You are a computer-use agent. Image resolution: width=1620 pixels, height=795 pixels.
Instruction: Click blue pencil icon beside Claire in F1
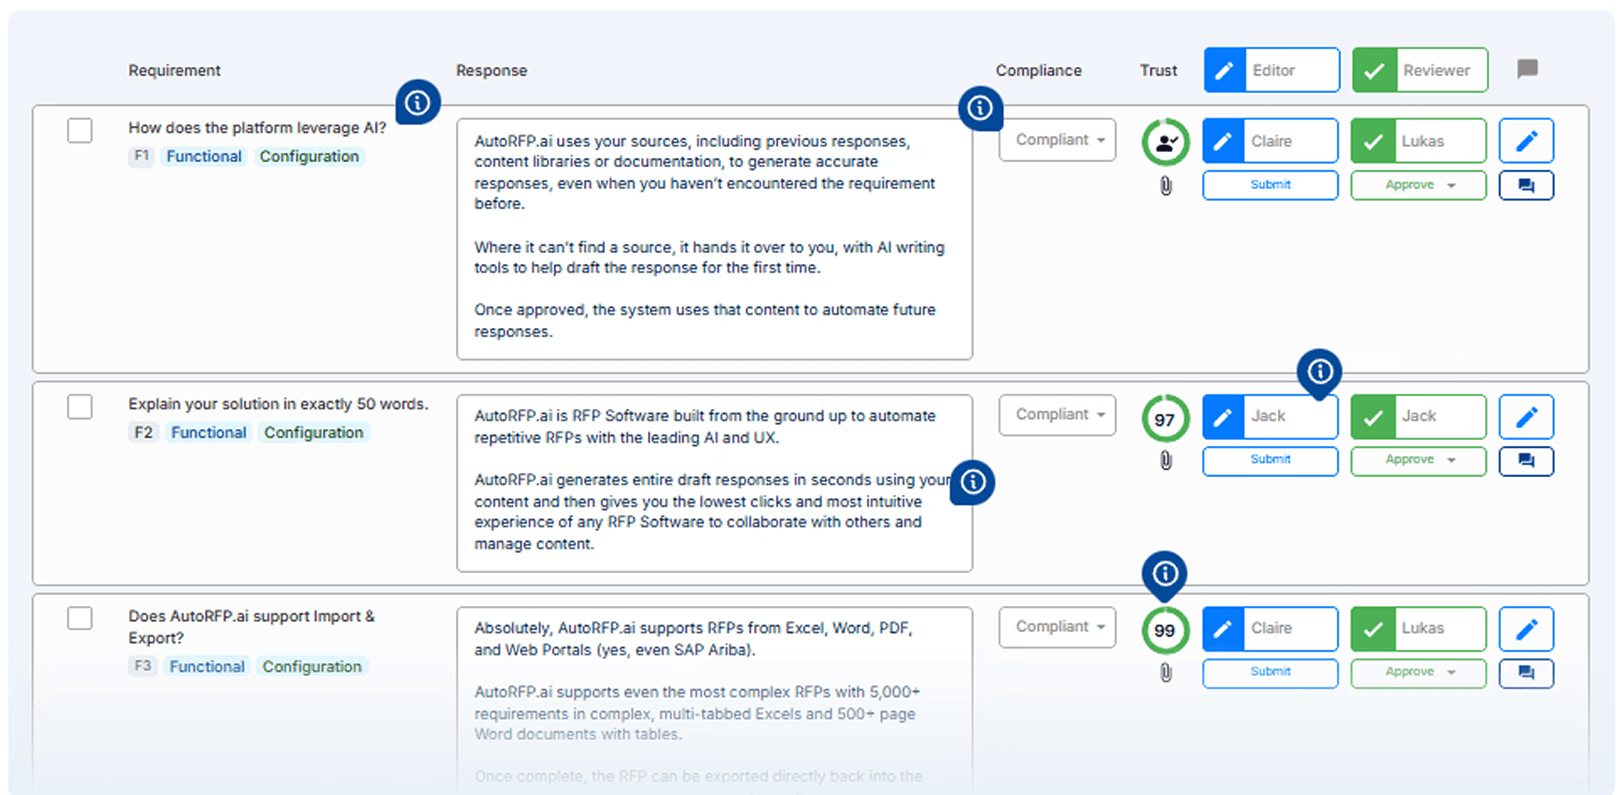tap(1222, 141)
